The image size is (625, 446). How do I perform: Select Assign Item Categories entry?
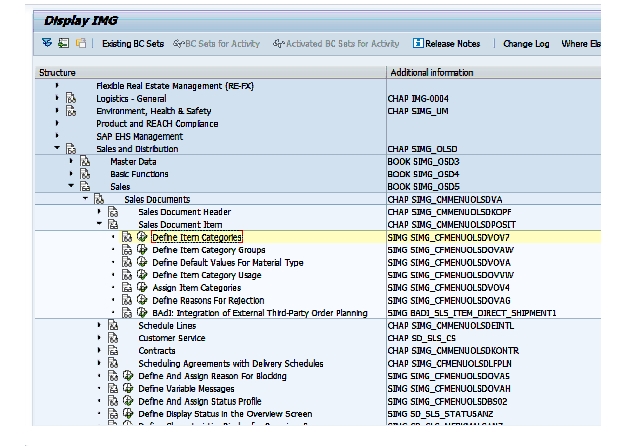tap(197, 288)
